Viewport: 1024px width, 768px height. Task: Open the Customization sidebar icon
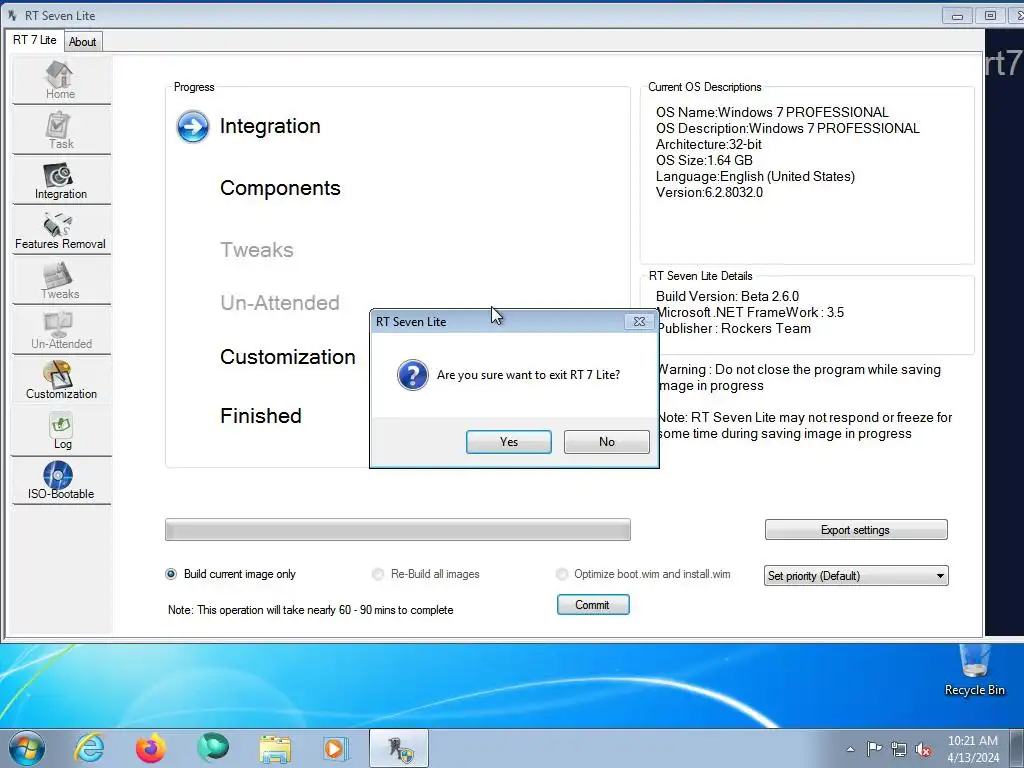(x=60, y=380)
